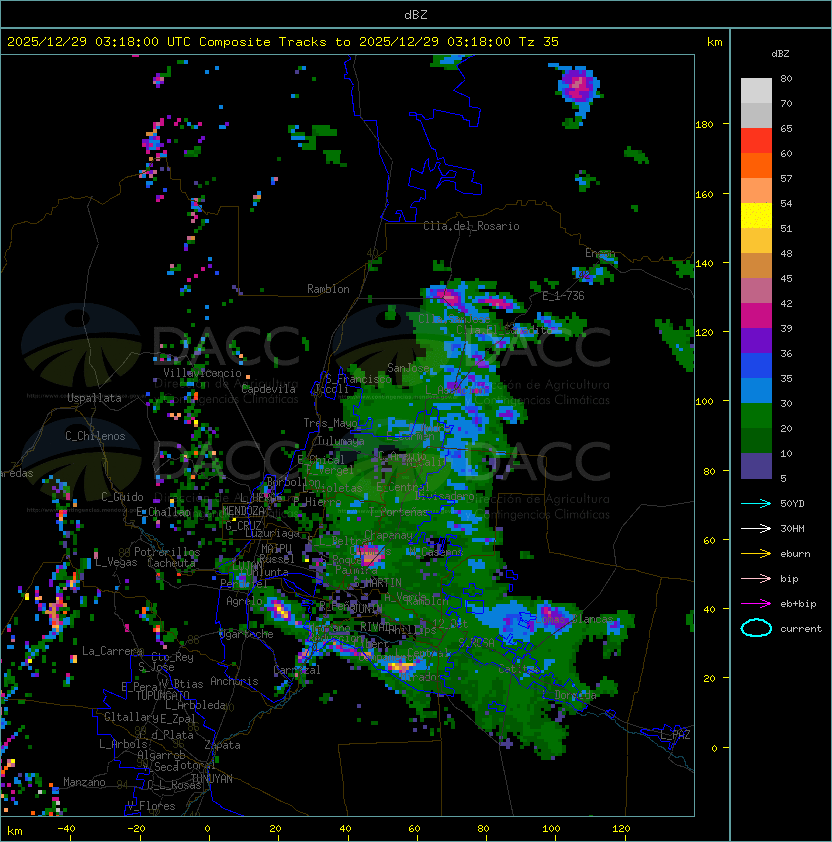This screenshot has height=842, width=832.
Task: Click the 'La_Carrera' place label
Action: (112, 651)
